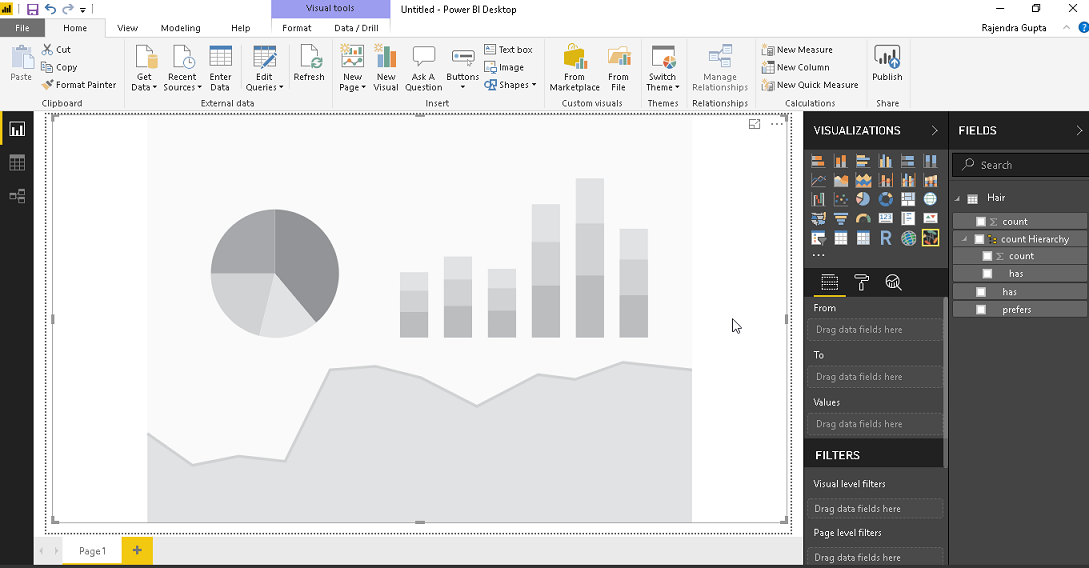1089x568 pixels.
Task: Switch to Data view in left sidebar
Action: 17,162
